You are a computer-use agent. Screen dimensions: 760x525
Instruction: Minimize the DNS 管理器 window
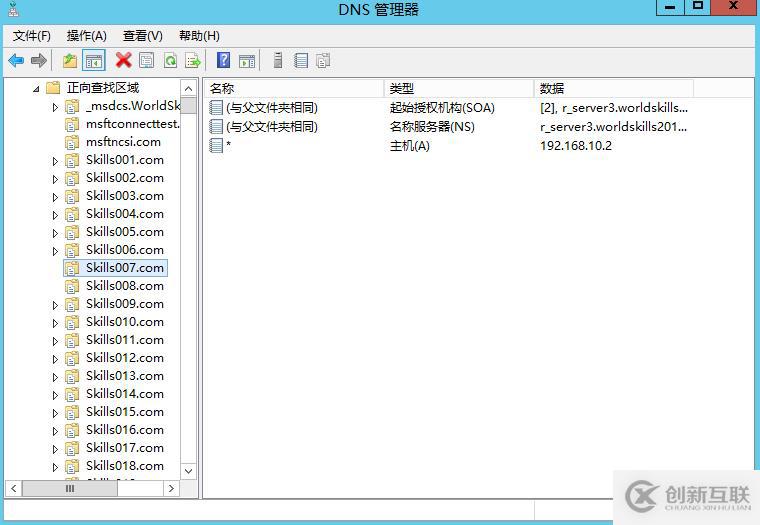(670, 7)
